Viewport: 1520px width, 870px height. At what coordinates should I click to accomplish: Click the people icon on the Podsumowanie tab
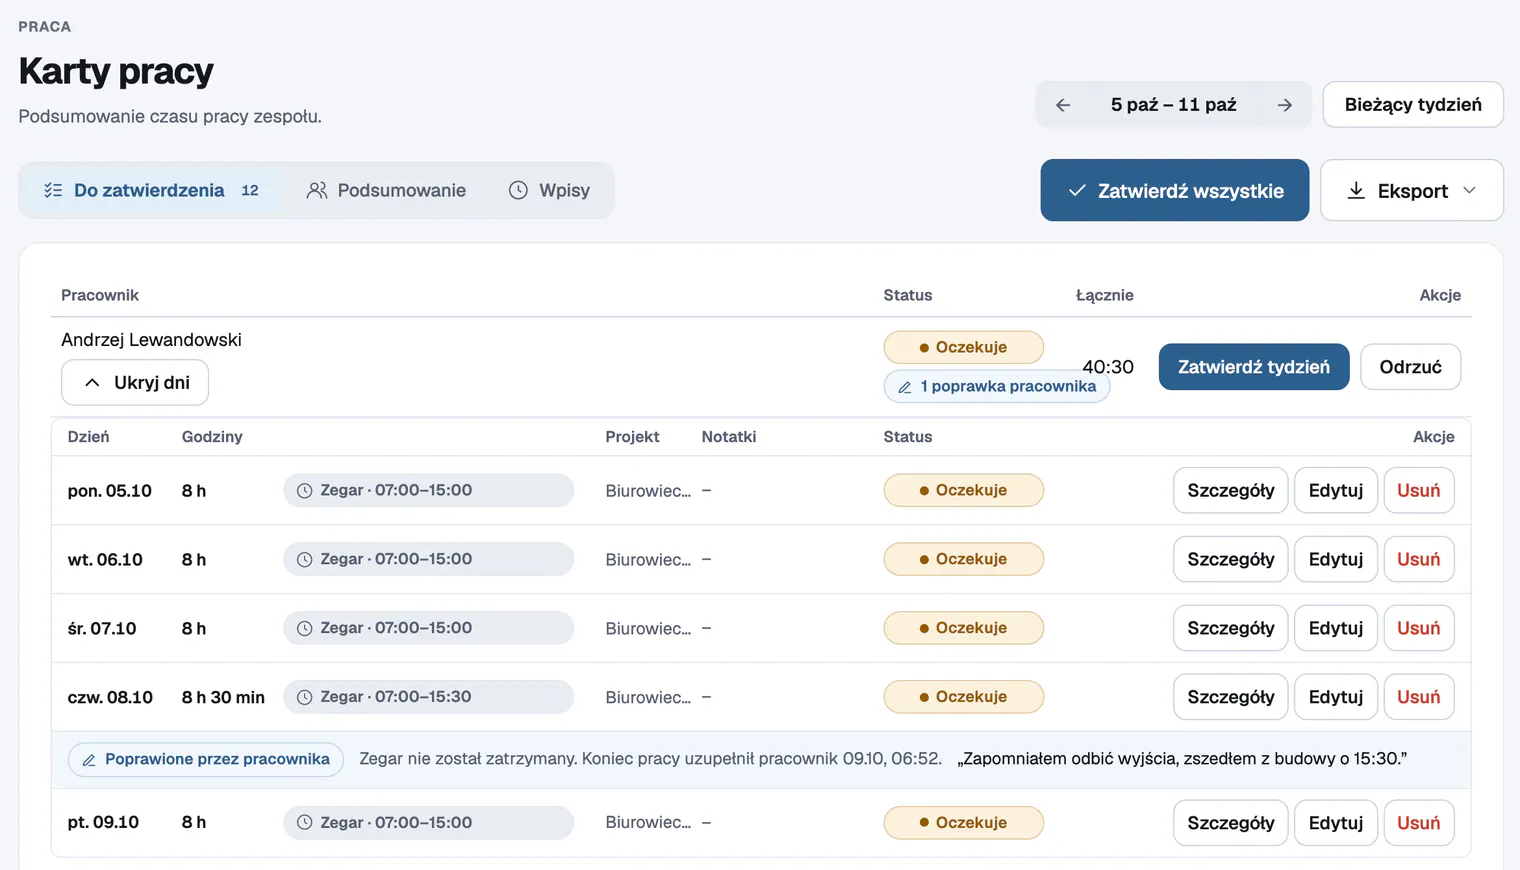click(x=317, y=190)
